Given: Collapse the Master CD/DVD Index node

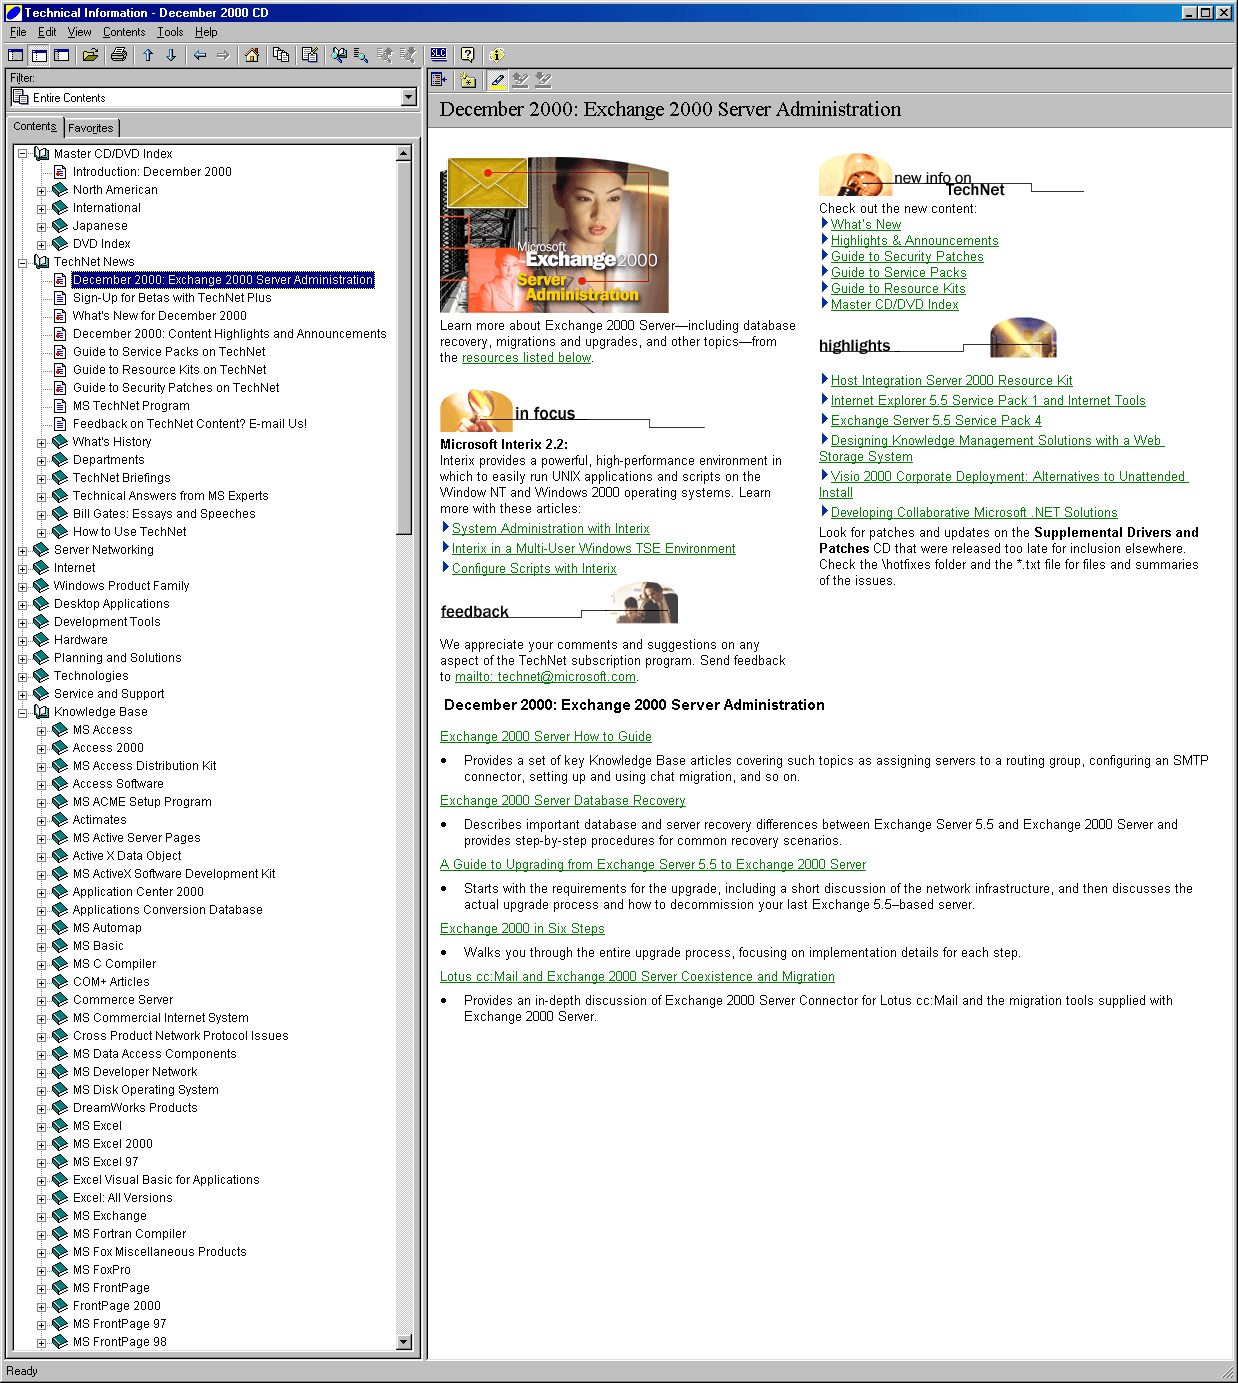Looking at the screenshot, I should [22, 154].
